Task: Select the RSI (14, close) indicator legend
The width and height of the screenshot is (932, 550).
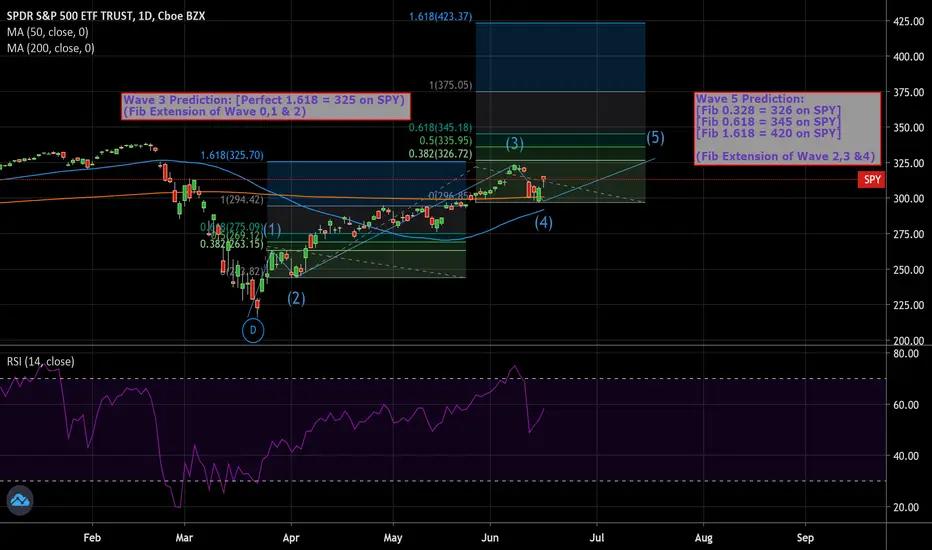Action: tap(40, 362)
